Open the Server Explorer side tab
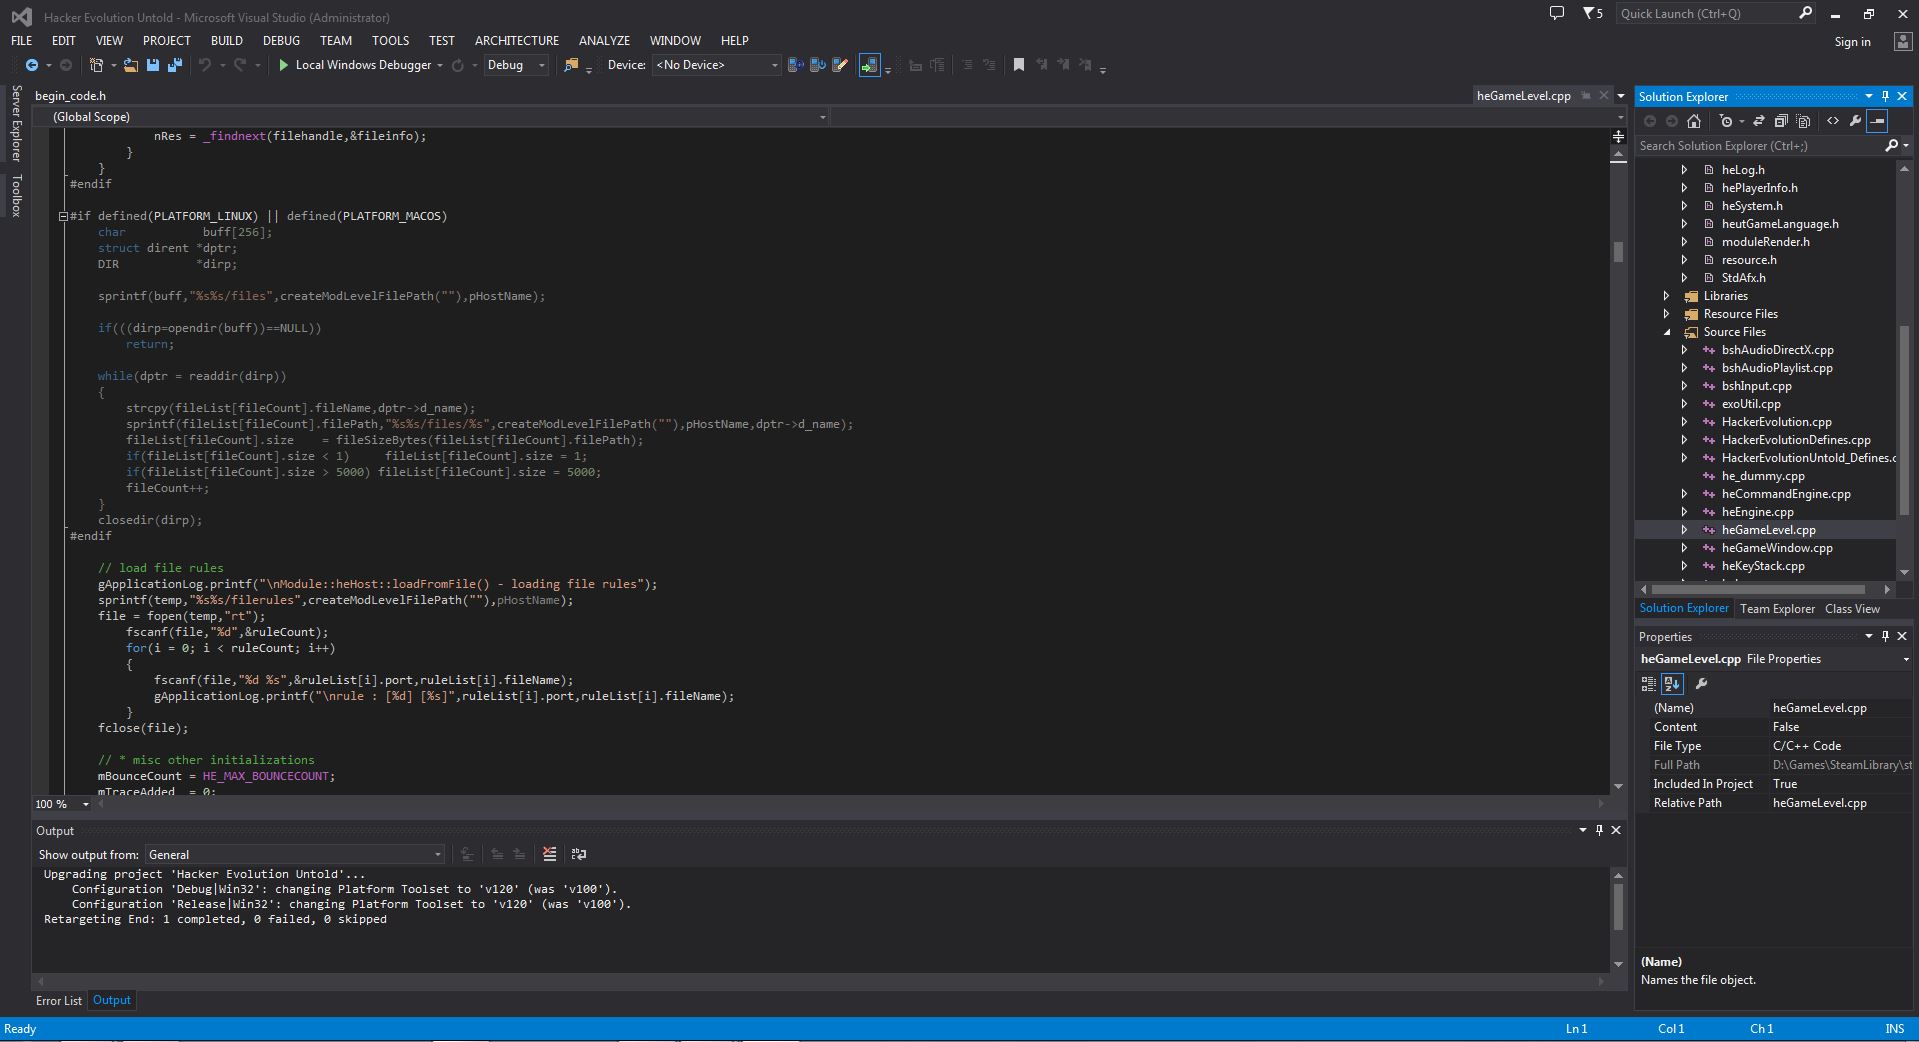Screen dimensions: 1919x1042 pyautogui.click(x=16, y=123)
